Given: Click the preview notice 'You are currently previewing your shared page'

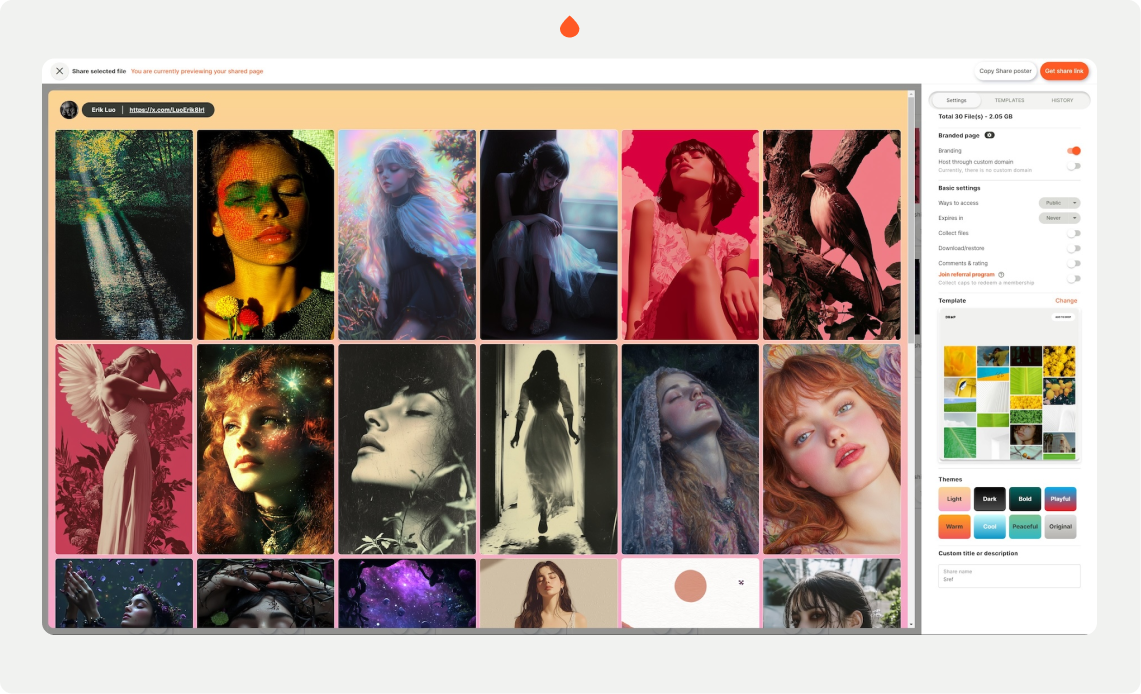Looking at the screenshot, I should [197, 71].
